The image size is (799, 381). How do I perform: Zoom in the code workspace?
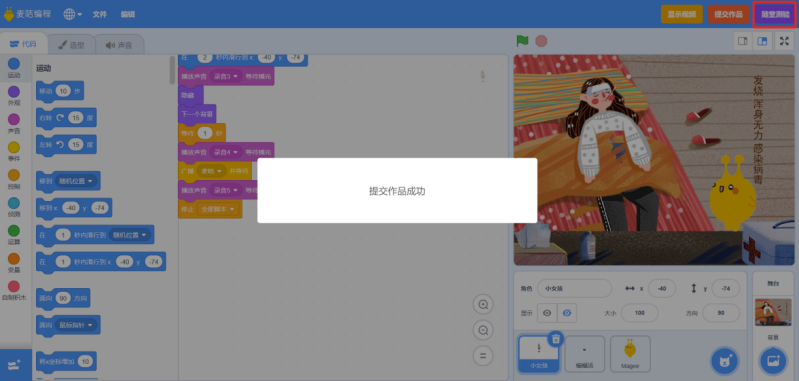point(483,305)
